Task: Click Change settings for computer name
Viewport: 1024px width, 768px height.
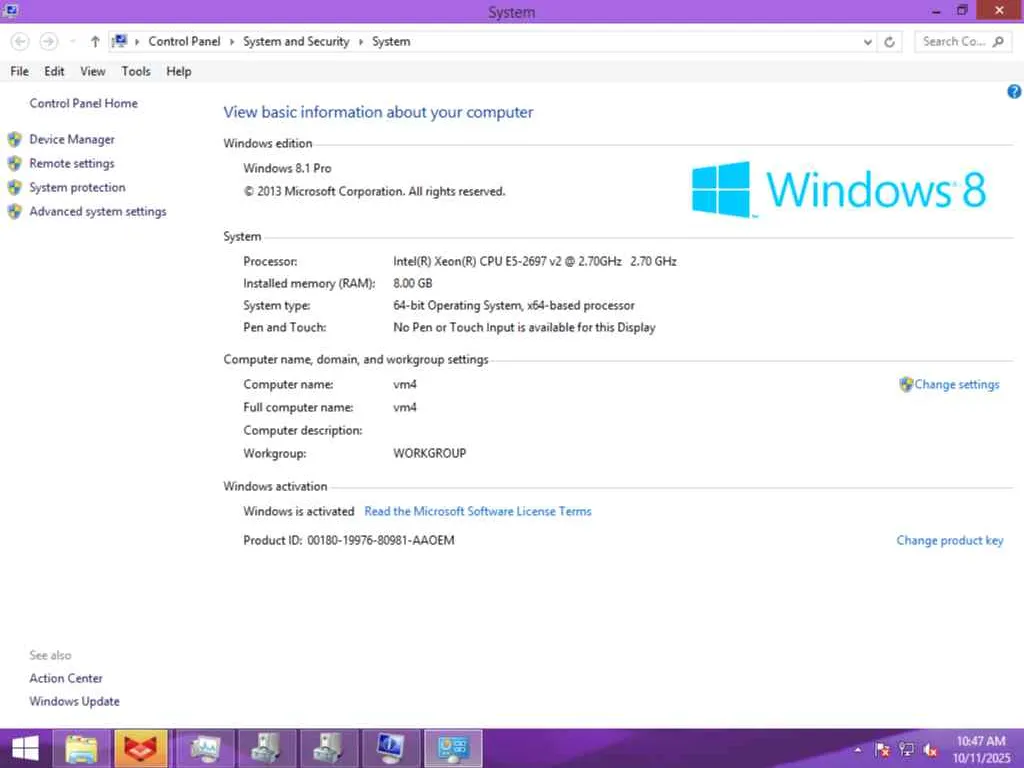Action: (957, 385)
